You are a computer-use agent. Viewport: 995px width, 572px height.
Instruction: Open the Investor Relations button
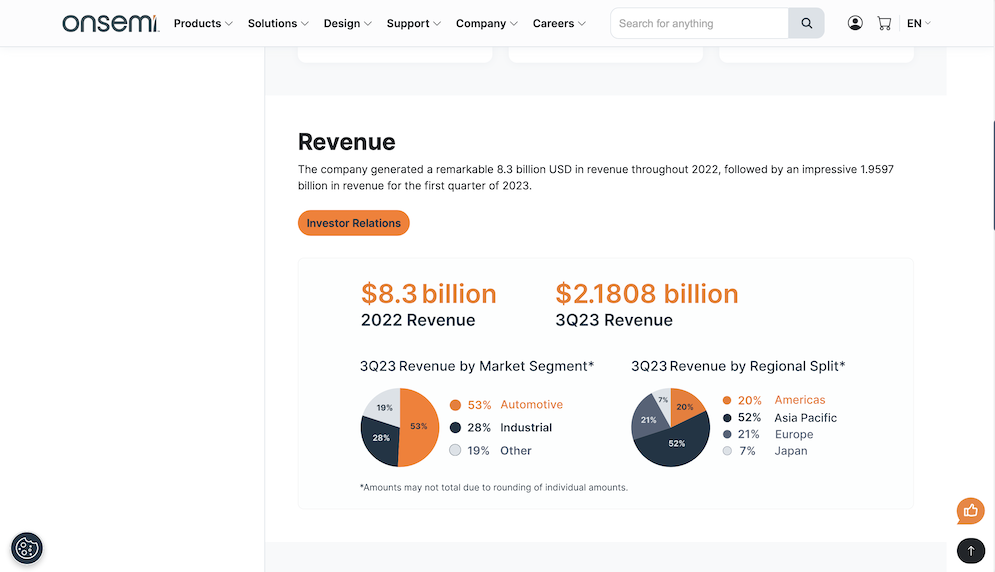coord(353,223)
